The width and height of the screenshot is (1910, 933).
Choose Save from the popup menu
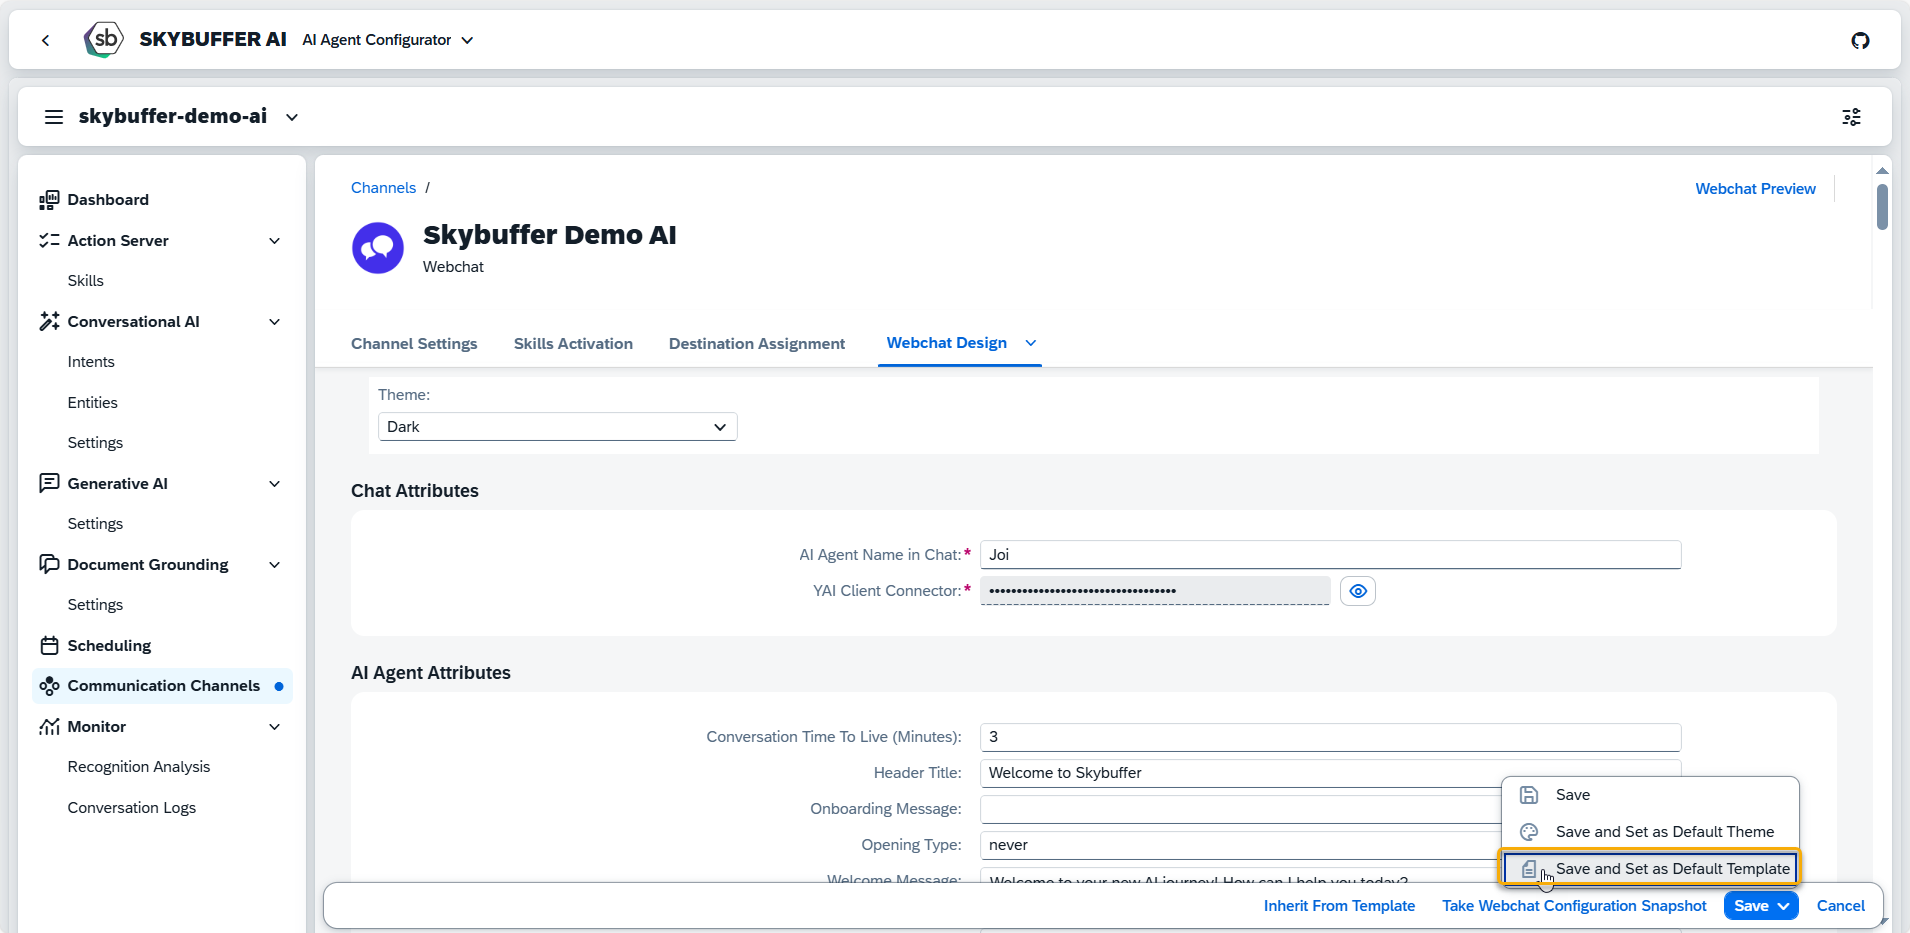pyautogui.click(x=1650, y=795)
